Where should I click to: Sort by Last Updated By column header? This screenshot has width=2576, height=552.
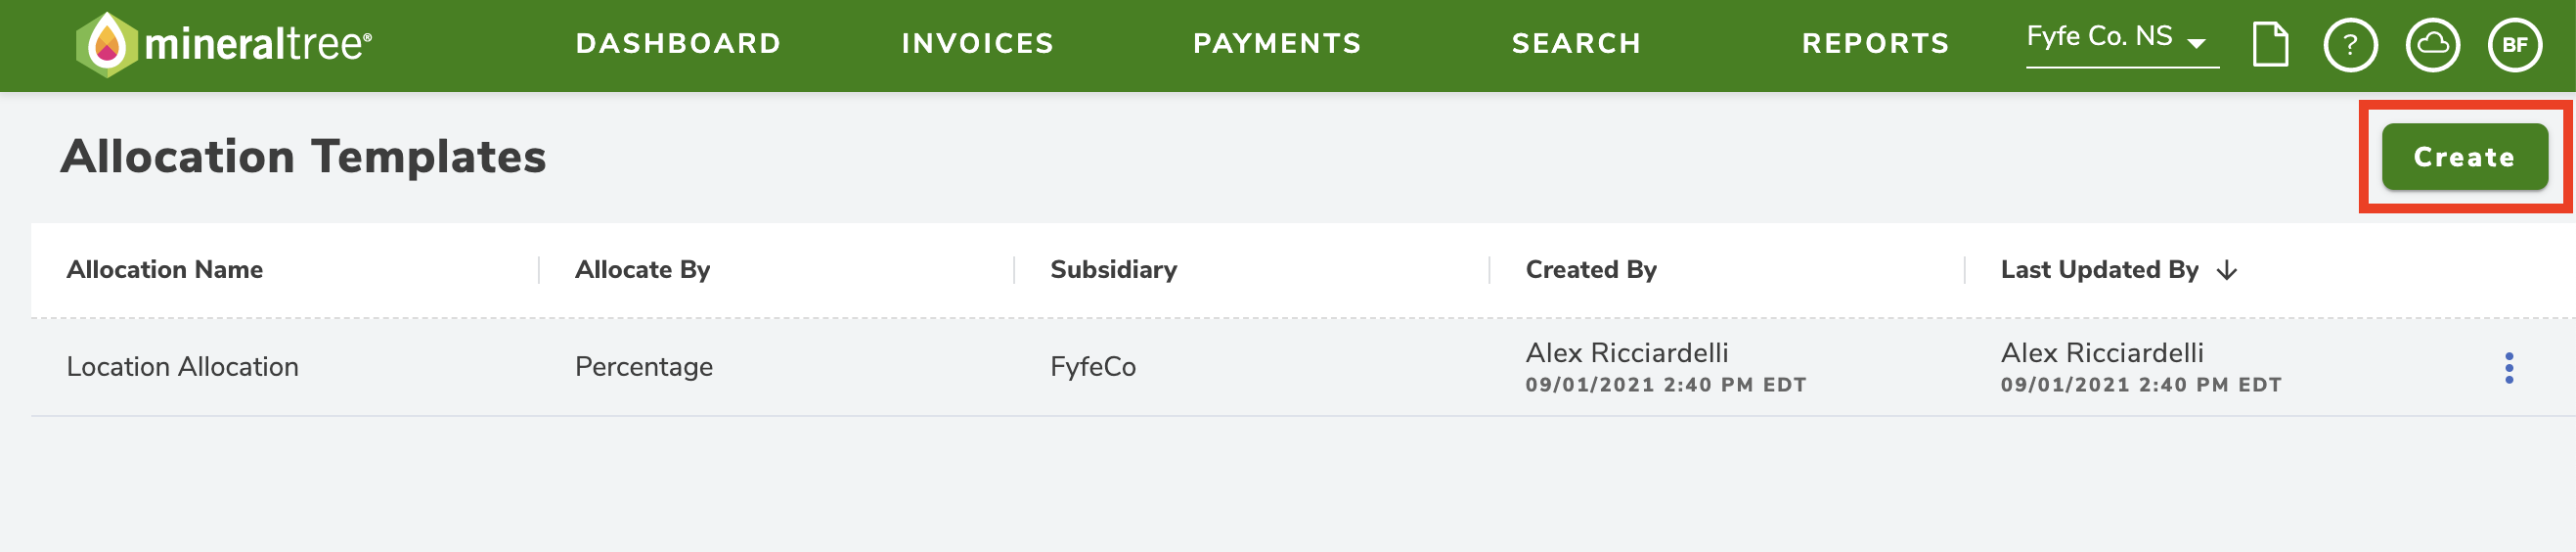pyautogui.click(x=2098, y=270)
